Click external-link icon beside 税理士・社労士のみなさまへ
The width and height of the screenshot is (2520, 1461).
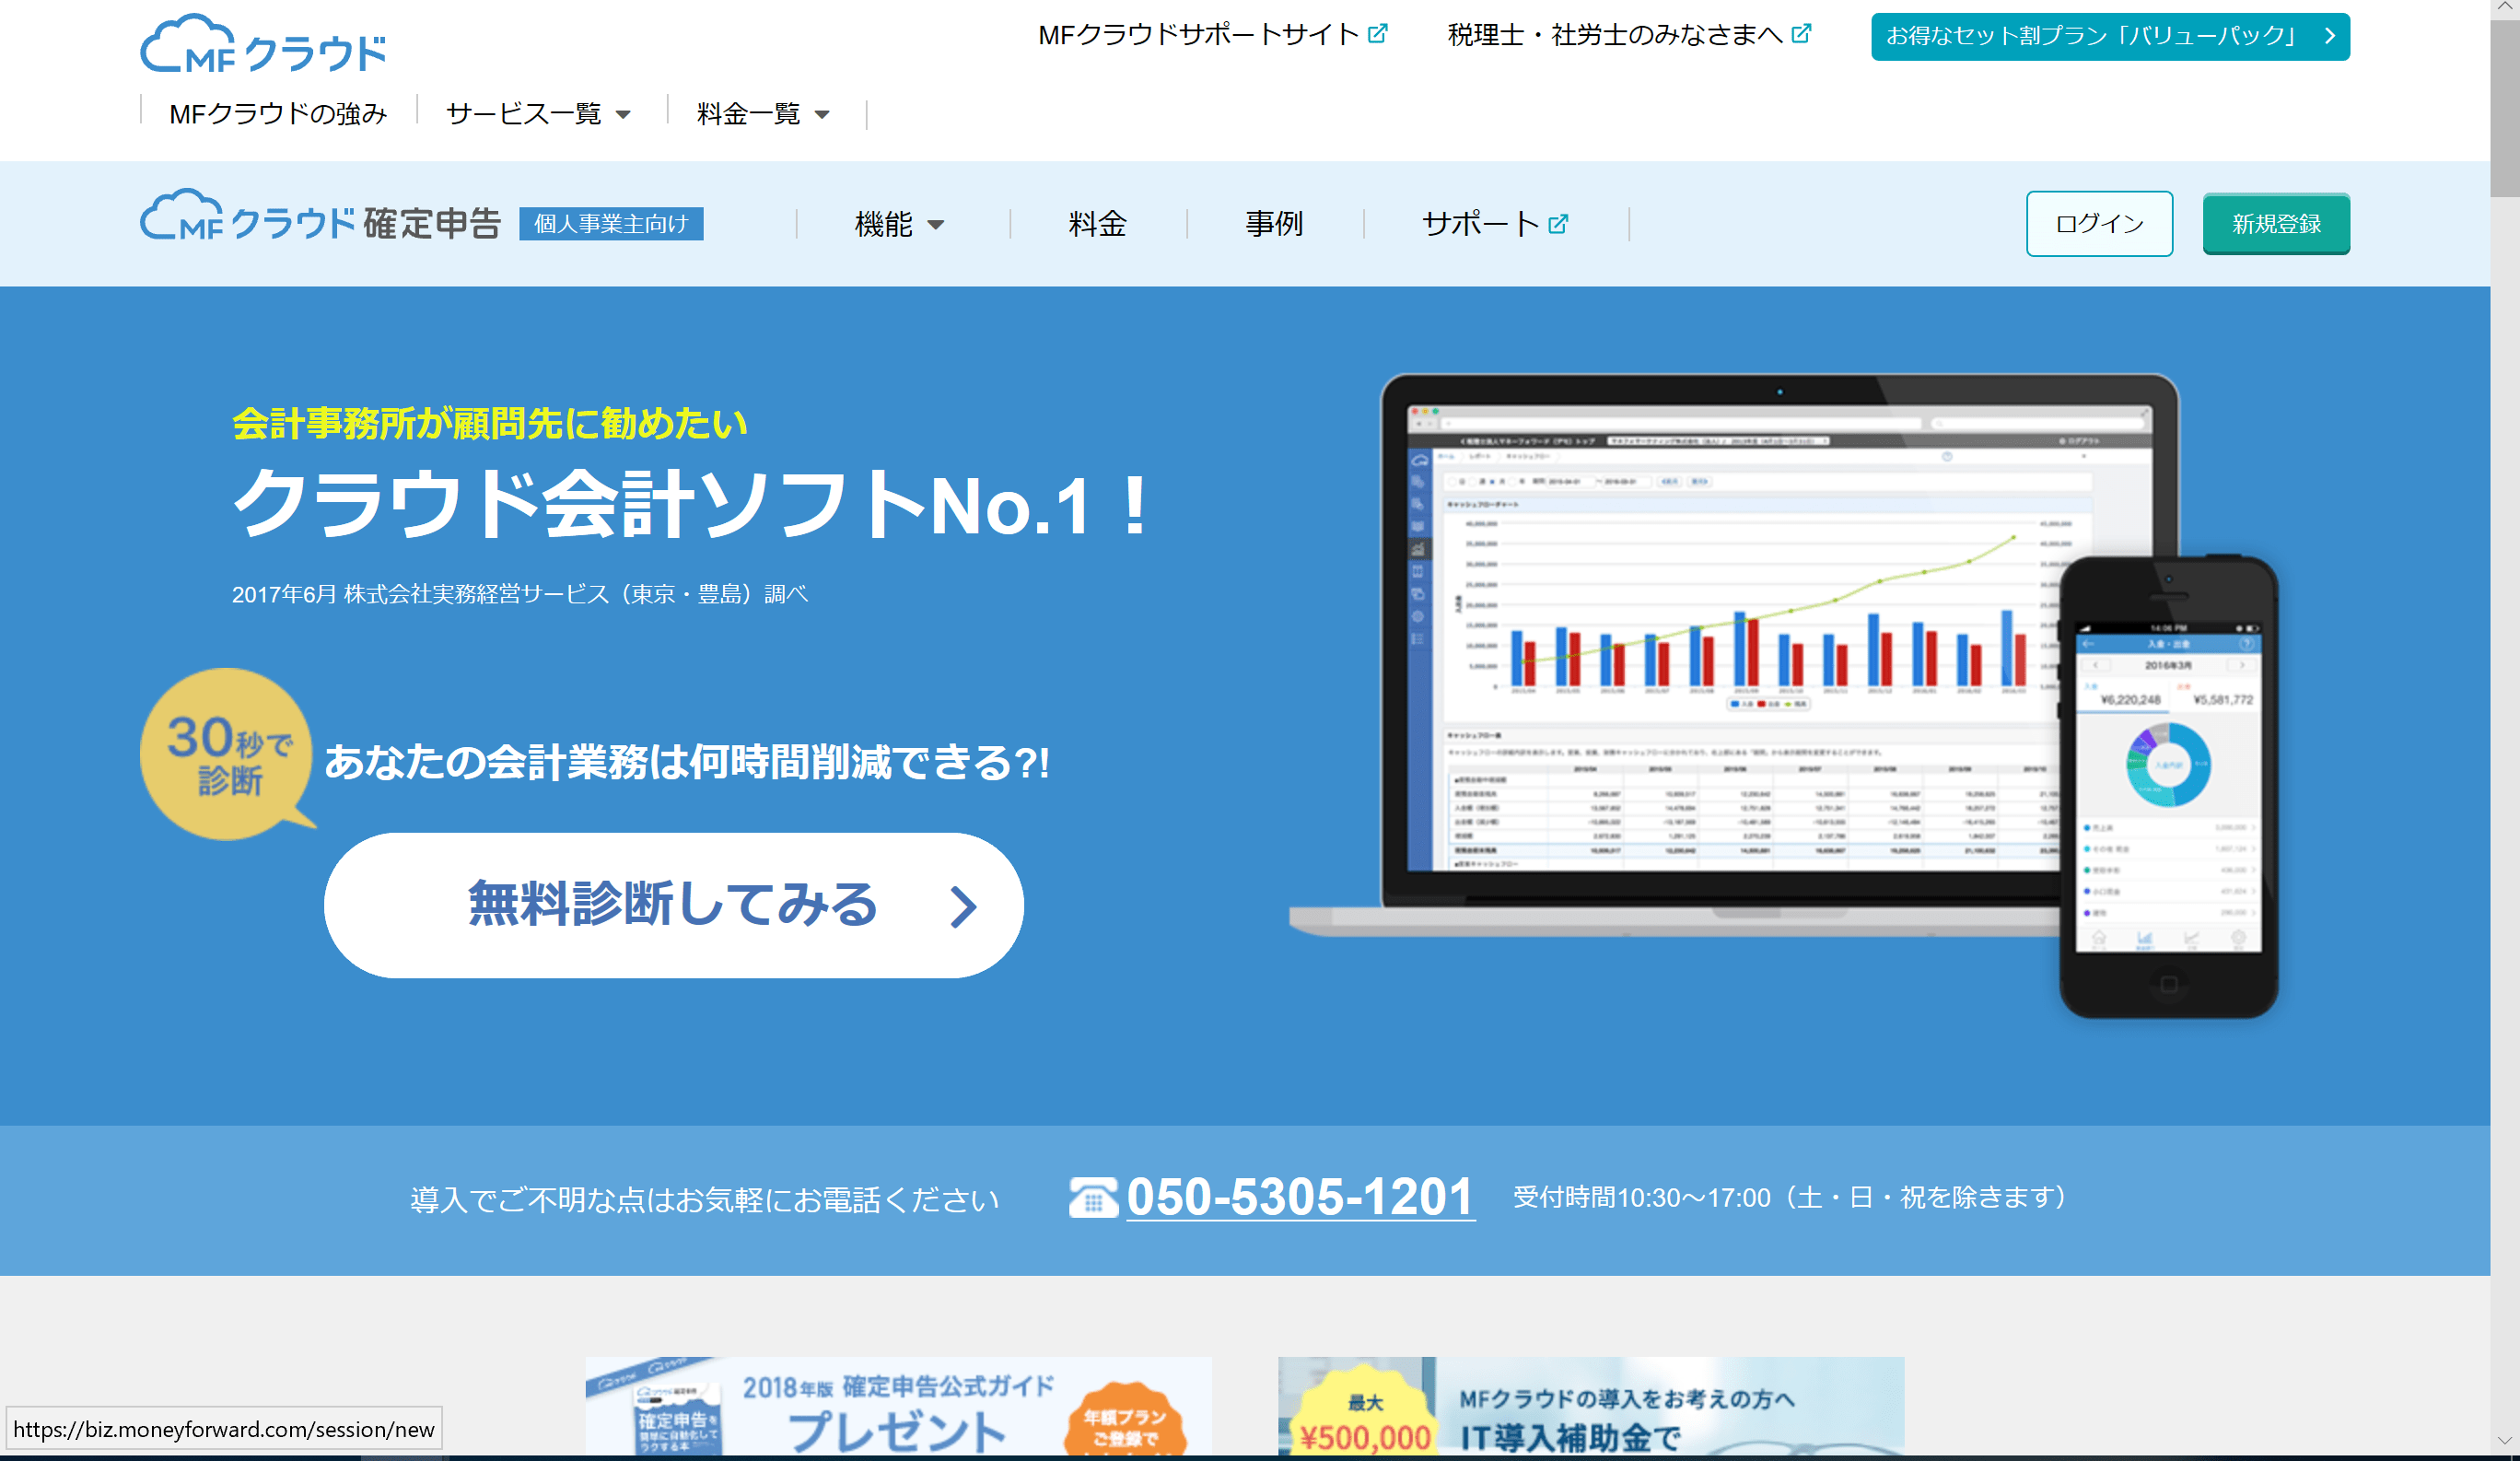click(1801, 34)
